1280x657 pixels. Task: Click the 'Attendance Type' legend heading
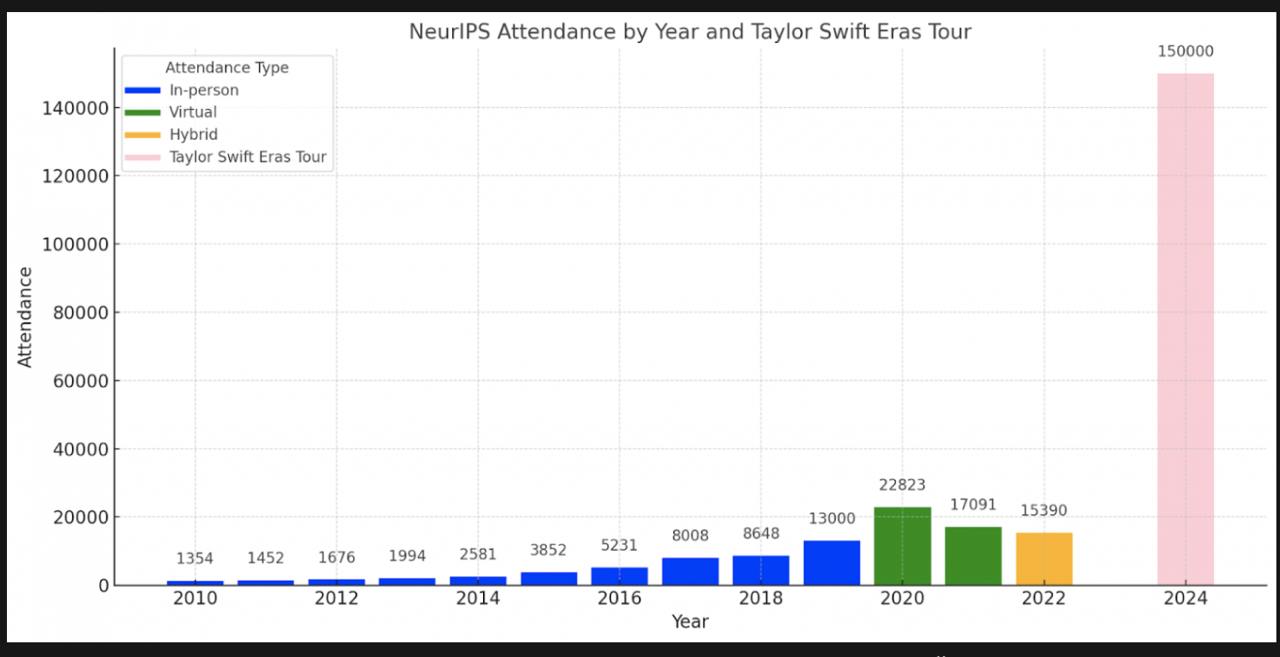[x=227, y=68]
